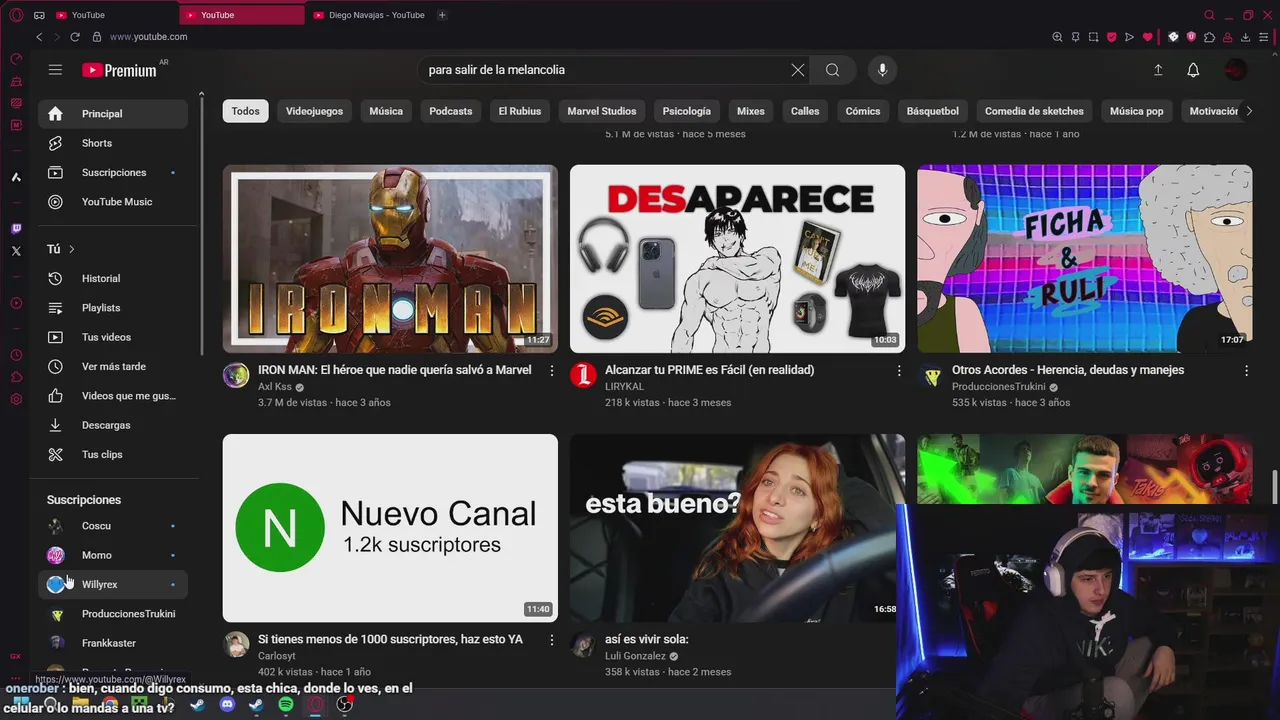Open Coscu subscription channel

(113, 526)
